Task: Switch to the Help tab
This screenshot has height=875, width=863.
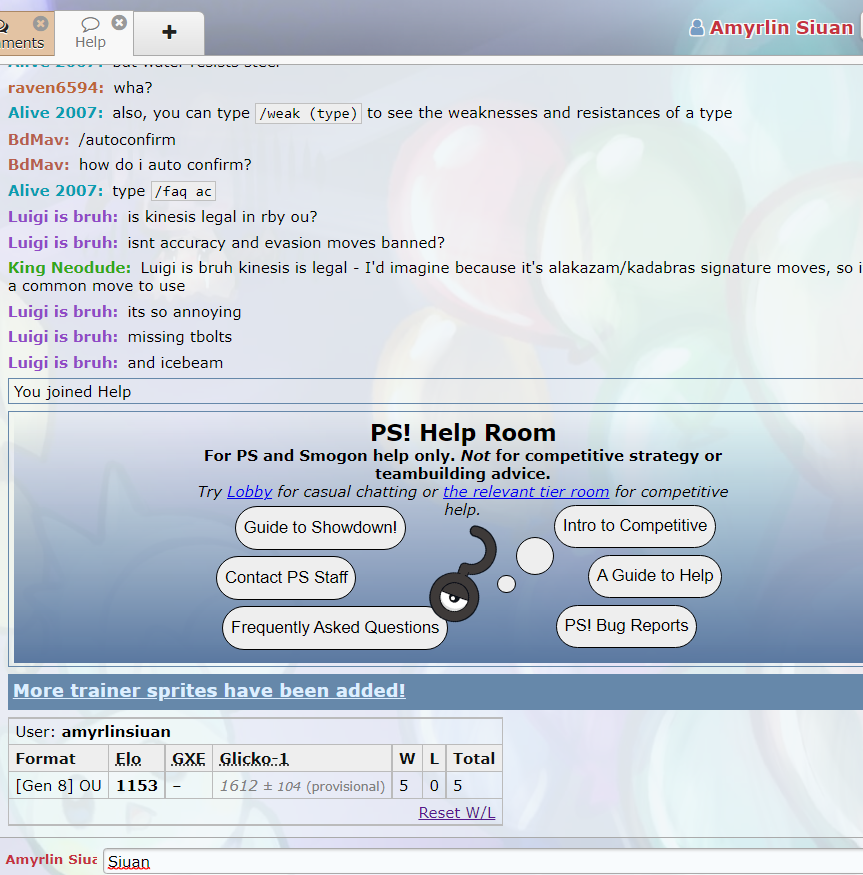Action: [90, 33]
